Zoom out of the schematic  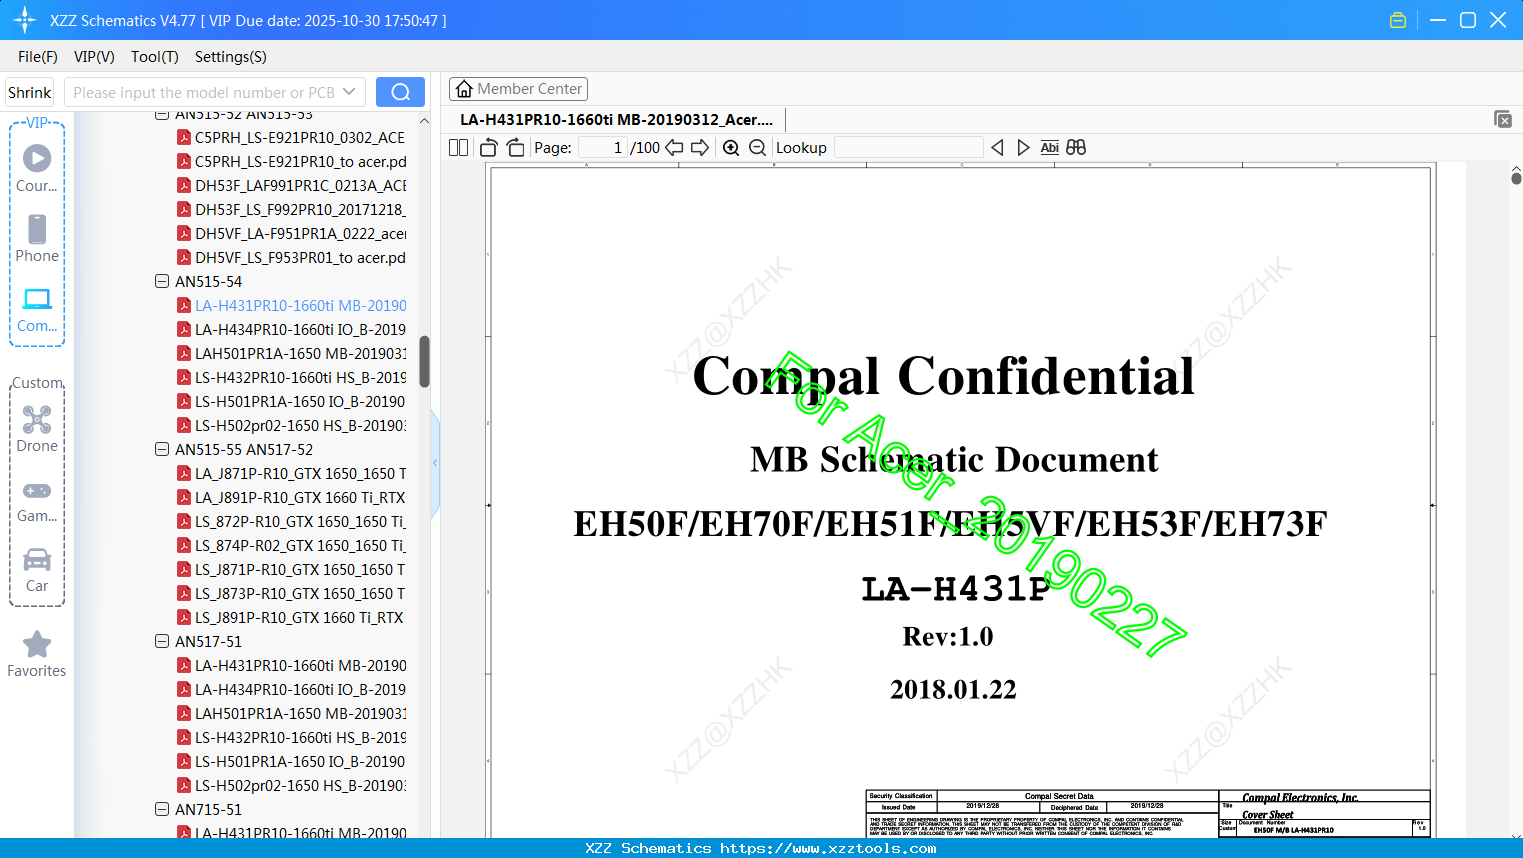pos(757,148)
